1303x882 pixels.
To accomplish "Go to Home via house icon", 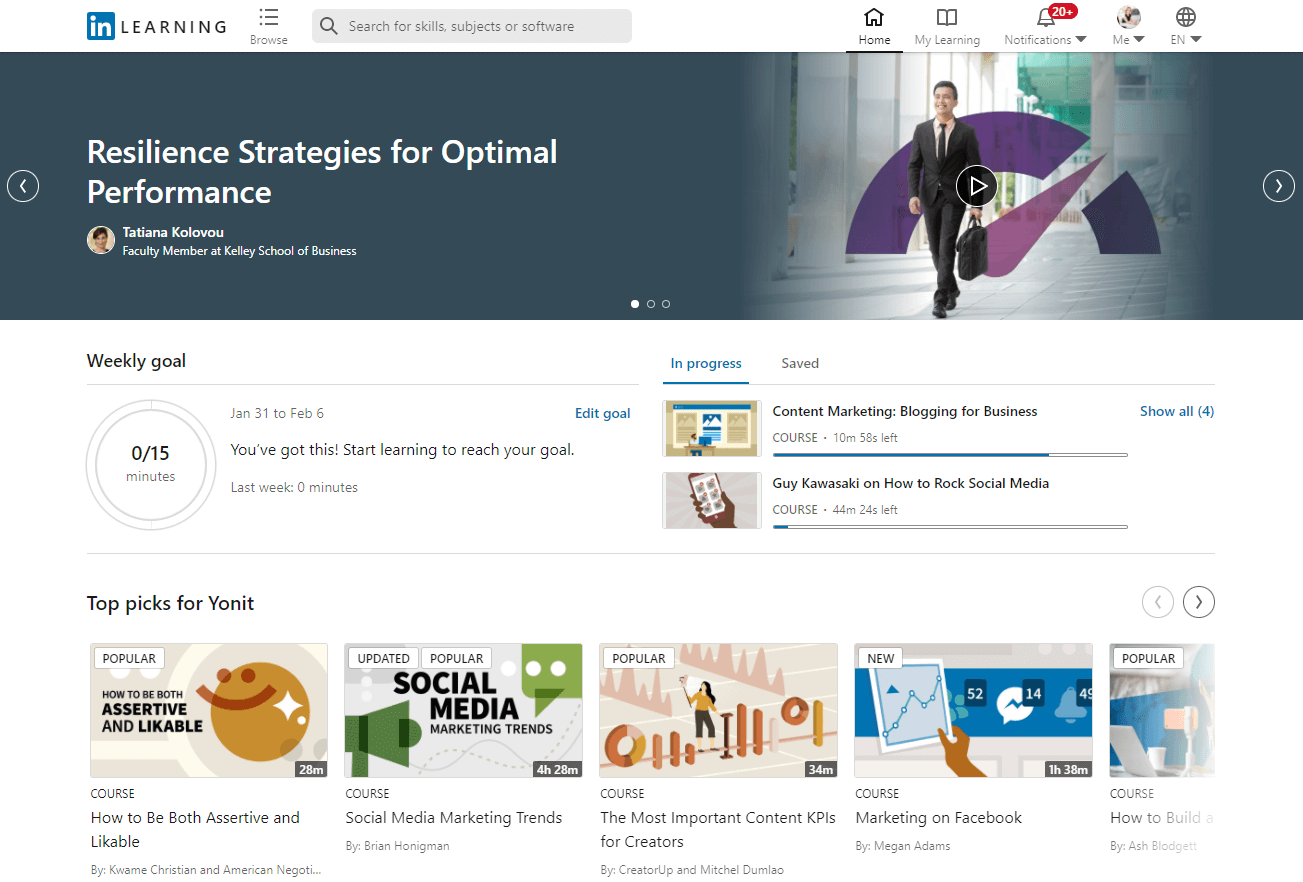I will 874,17.
